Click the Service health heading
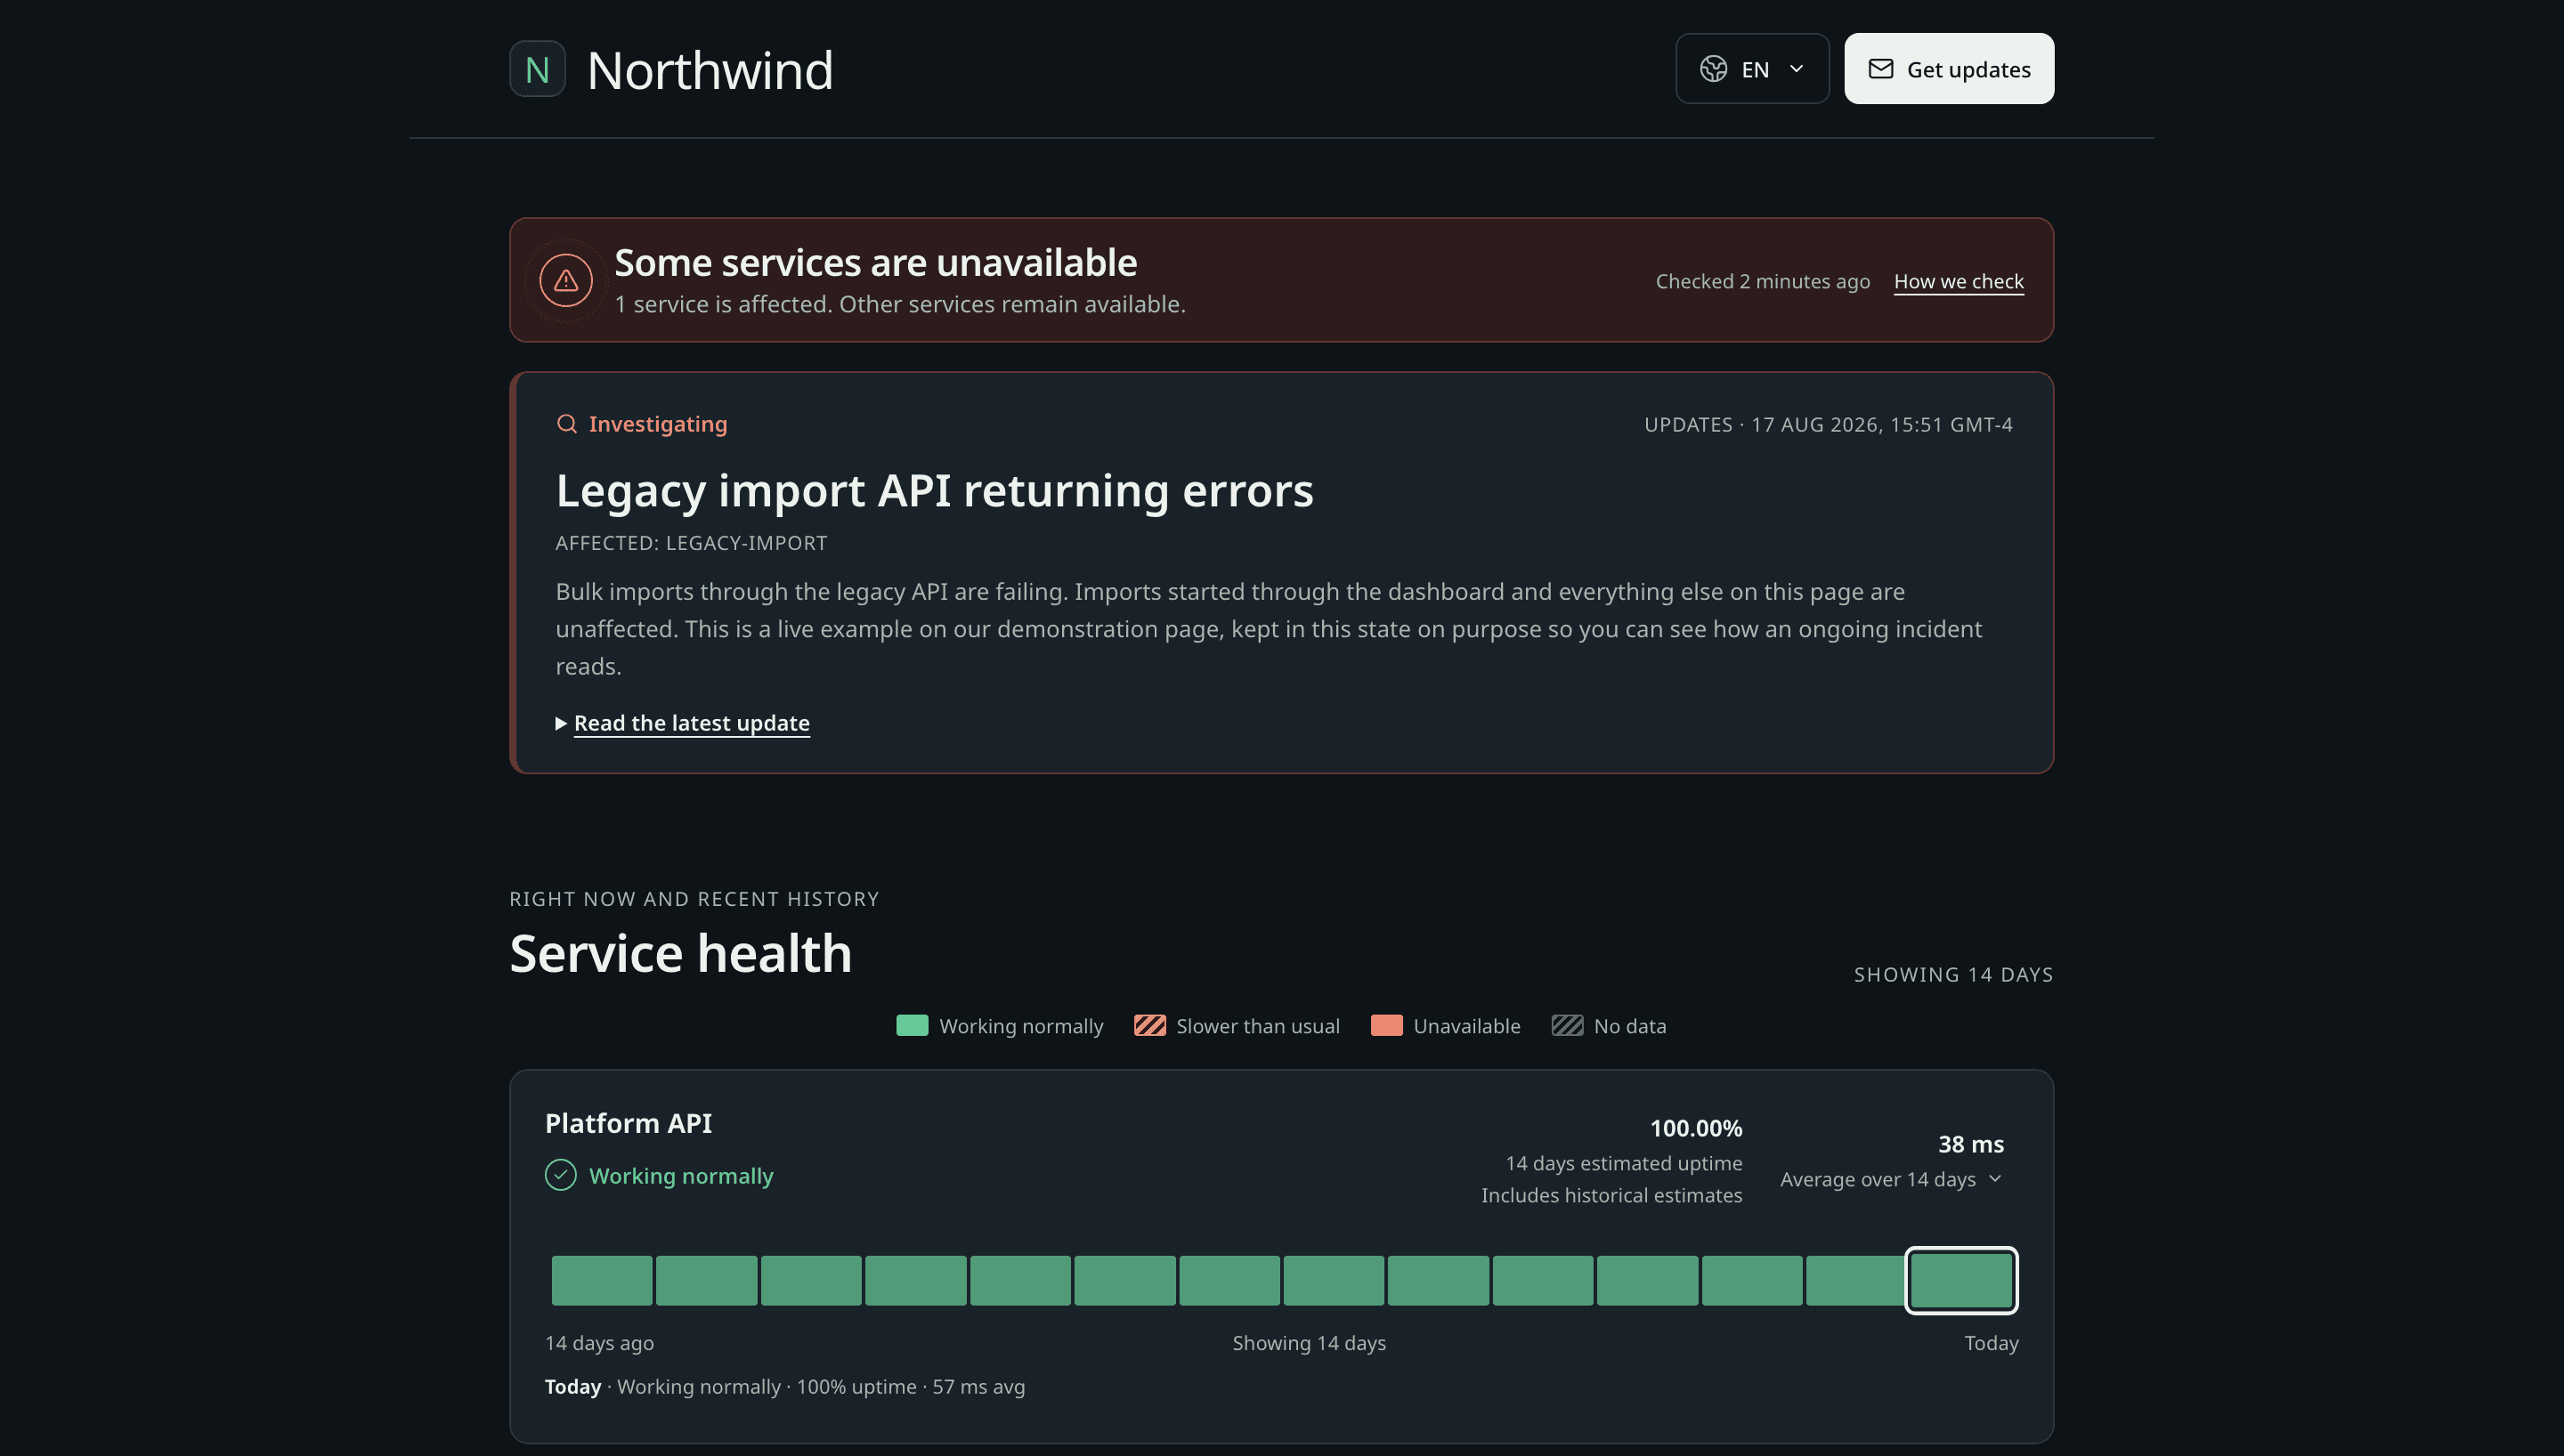Viewport: 2564px width, 1456px height. pos(680,952)
